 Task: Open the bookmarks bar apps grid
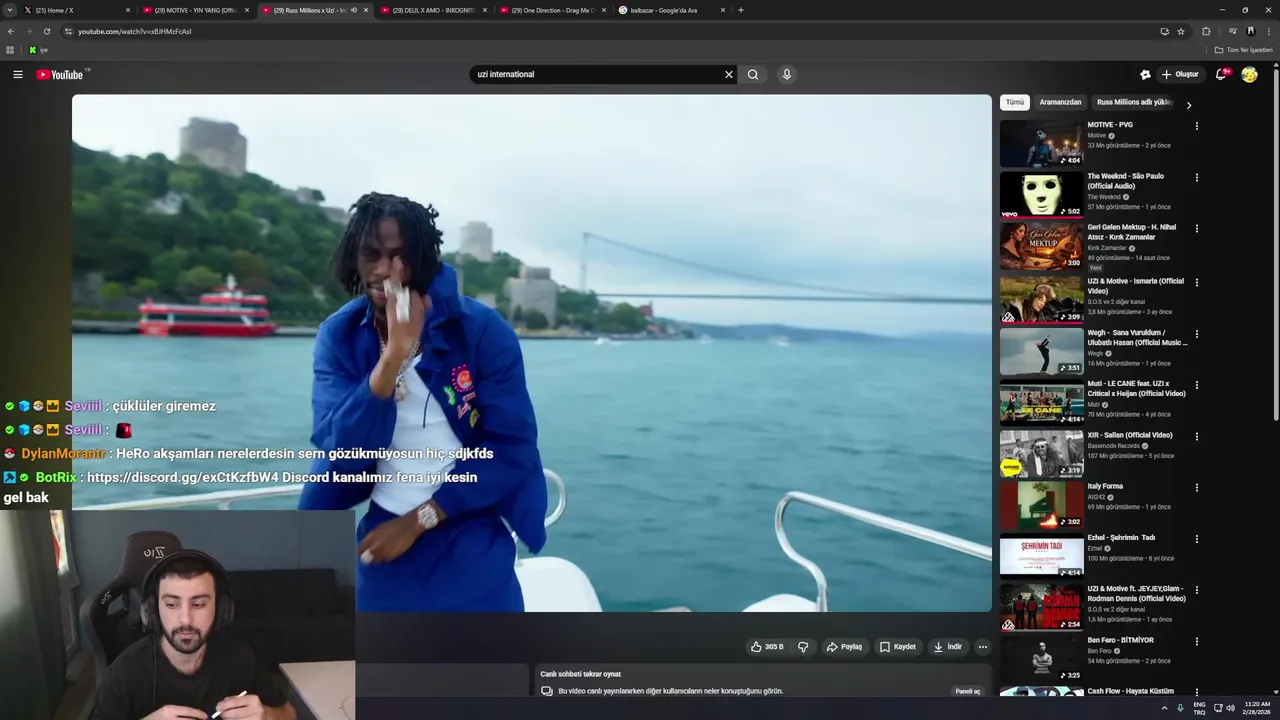(10, 50)
